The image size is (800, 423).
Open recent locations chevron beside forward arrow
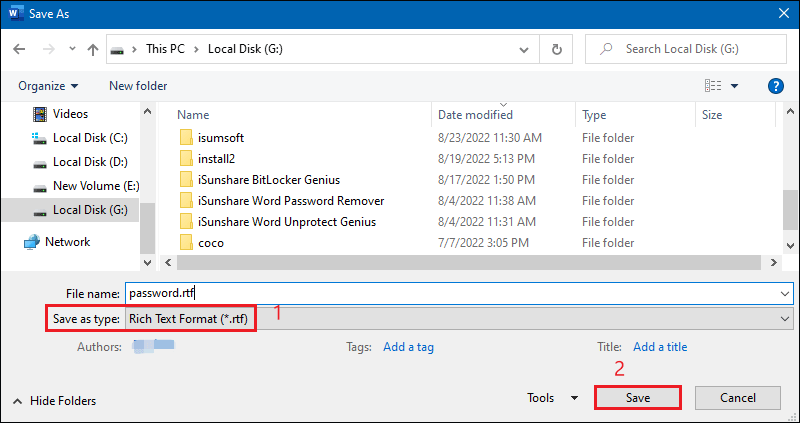pyautogui.click(x=72, y=49)
